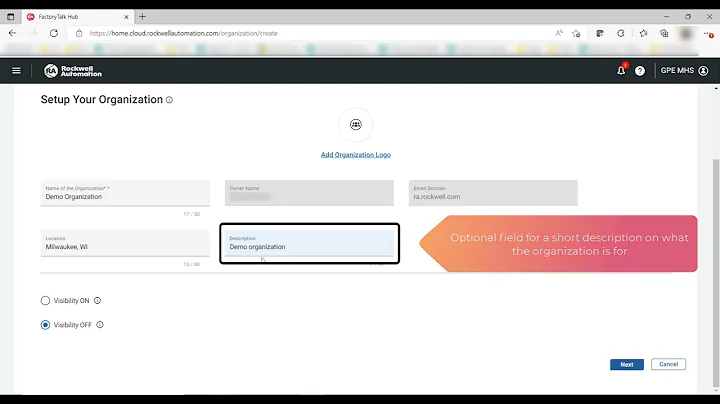Click the browser profile avatar
720x404 pixels.
pyautogui.click(x=686, y=33)
